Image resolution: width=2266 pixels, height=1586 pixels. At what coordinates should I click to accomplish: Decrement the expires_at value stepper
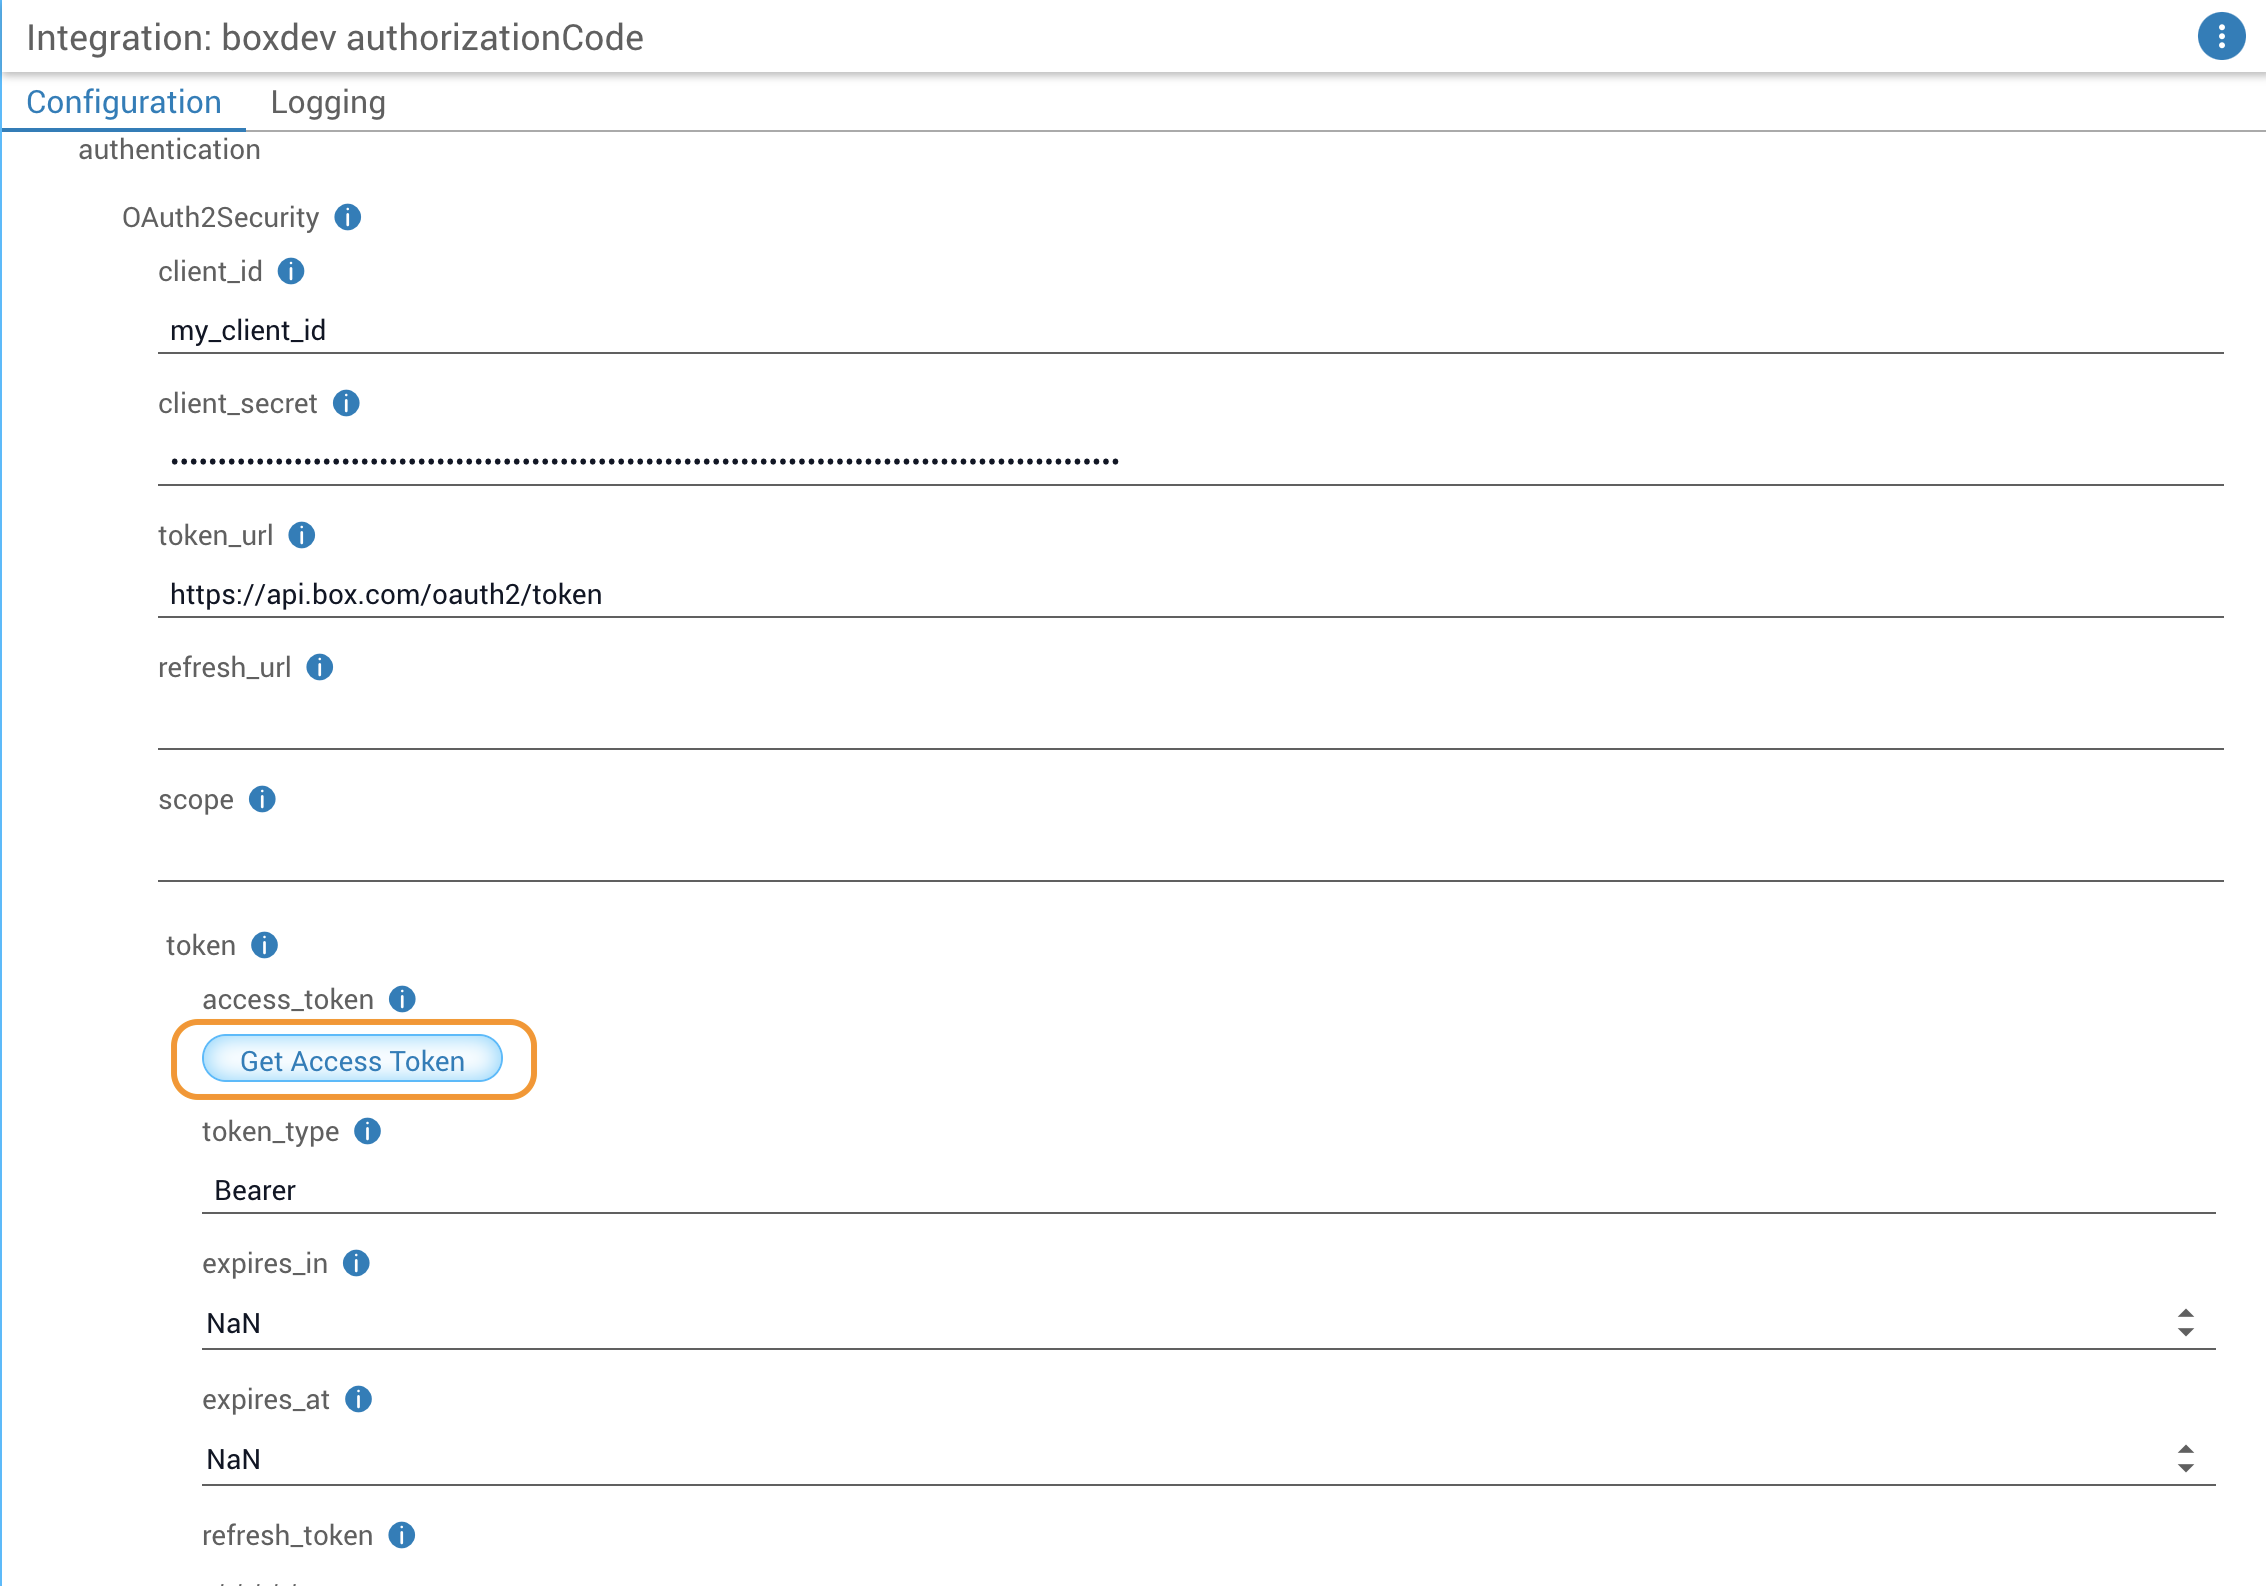[2185, 1468]
